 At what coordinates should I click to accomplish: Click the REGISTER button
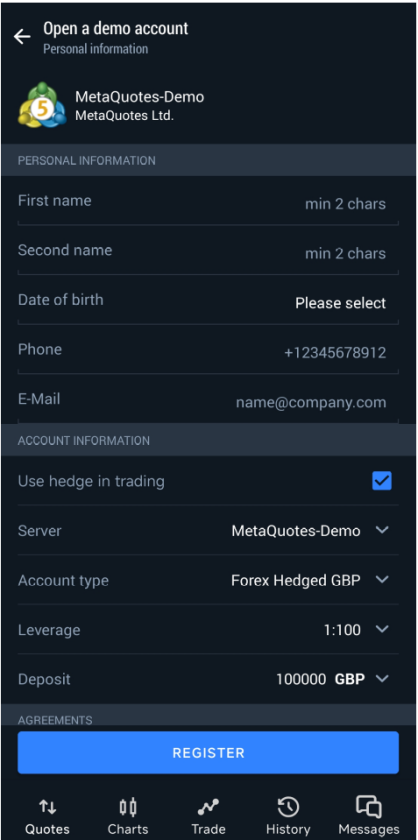pos(208,752)
